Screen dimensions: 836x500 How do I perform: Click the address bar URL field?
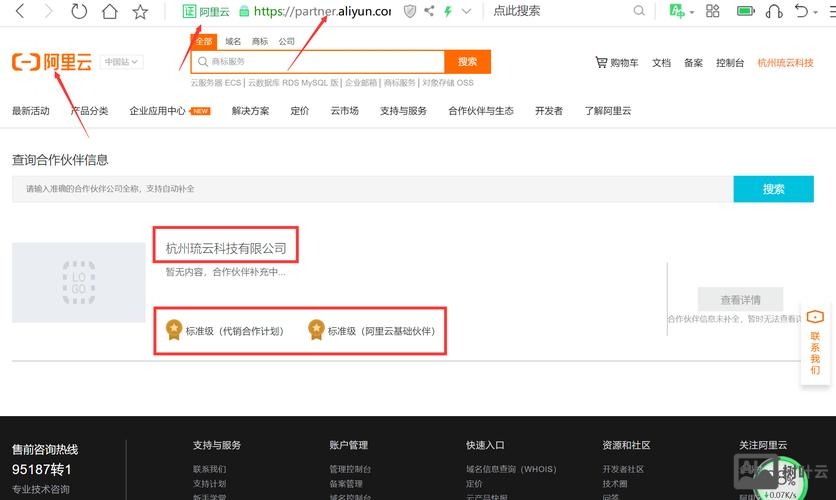[322, 11]
